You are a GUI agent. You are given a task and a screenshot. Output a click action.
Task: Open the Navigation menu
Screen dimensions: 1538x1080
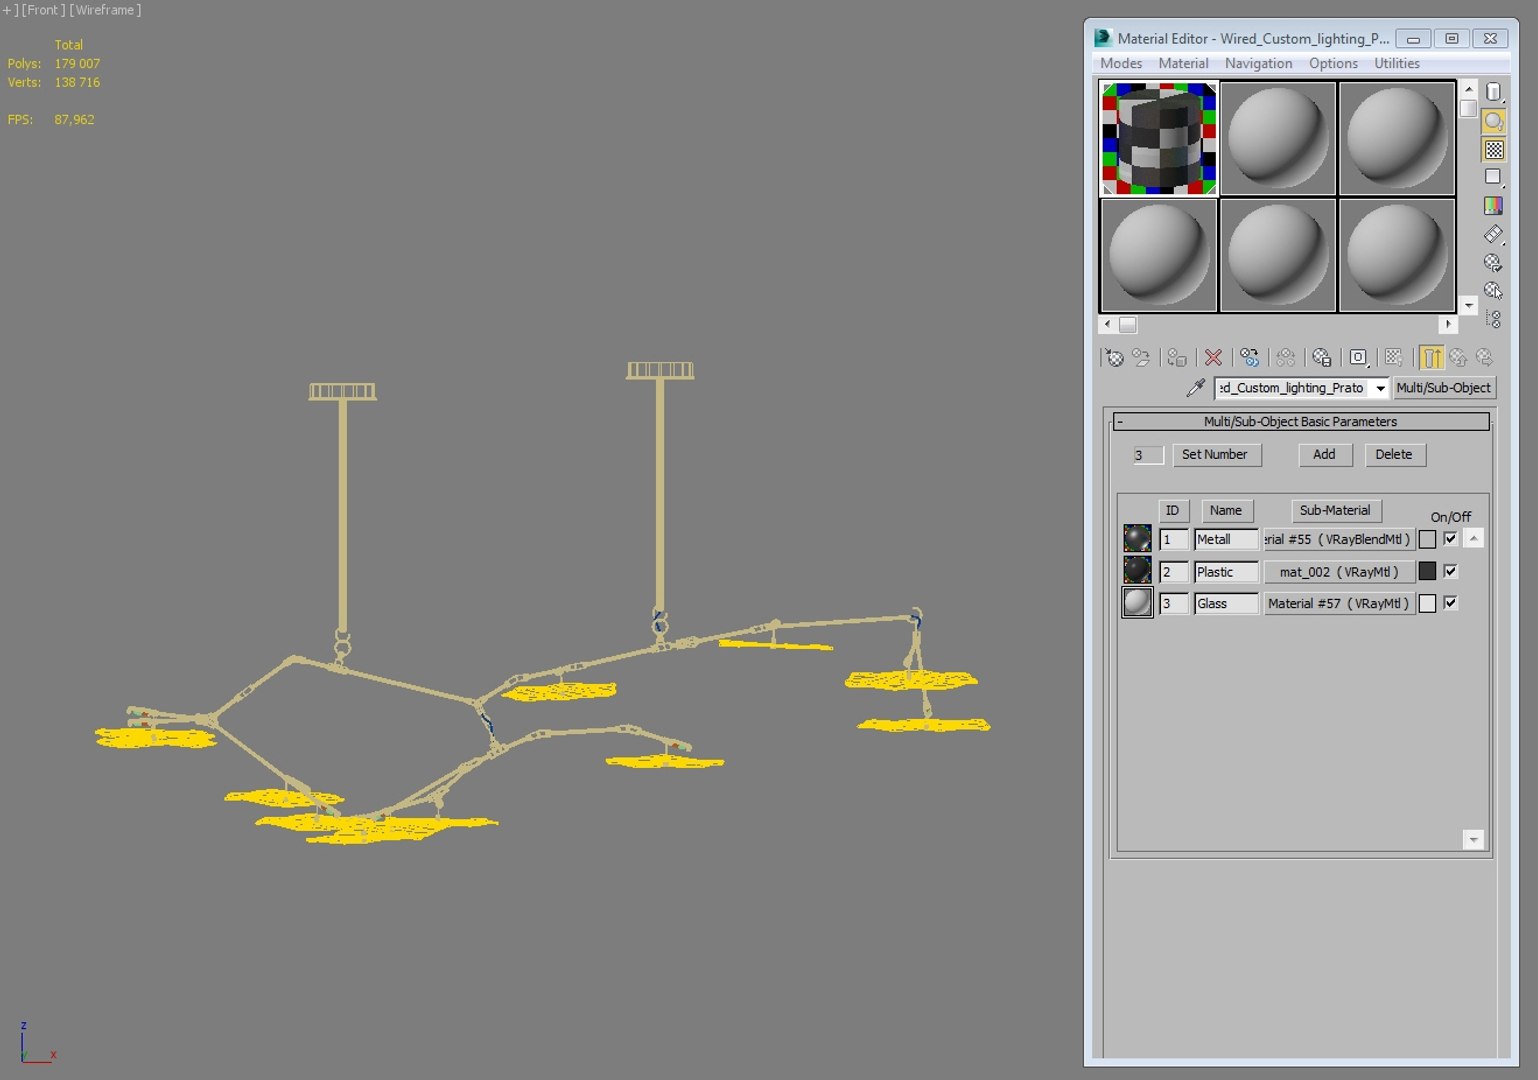click(1258, 63)
